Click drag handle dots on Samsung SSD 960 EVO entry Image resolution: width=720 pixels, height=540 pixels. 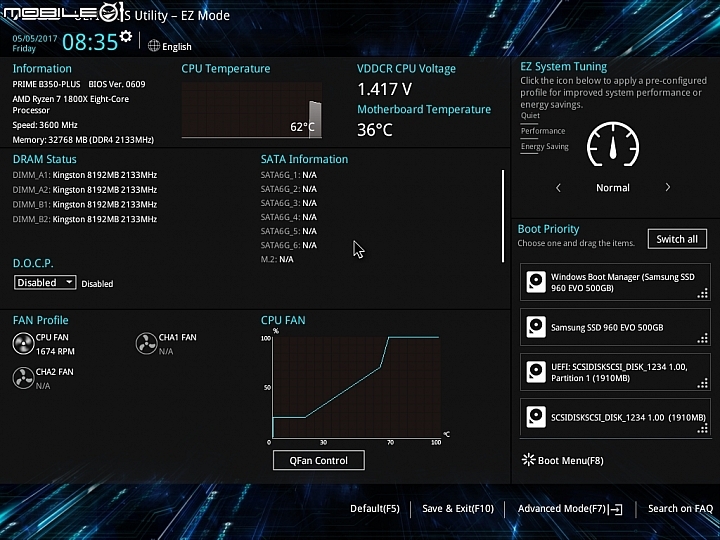pos(703,338)
